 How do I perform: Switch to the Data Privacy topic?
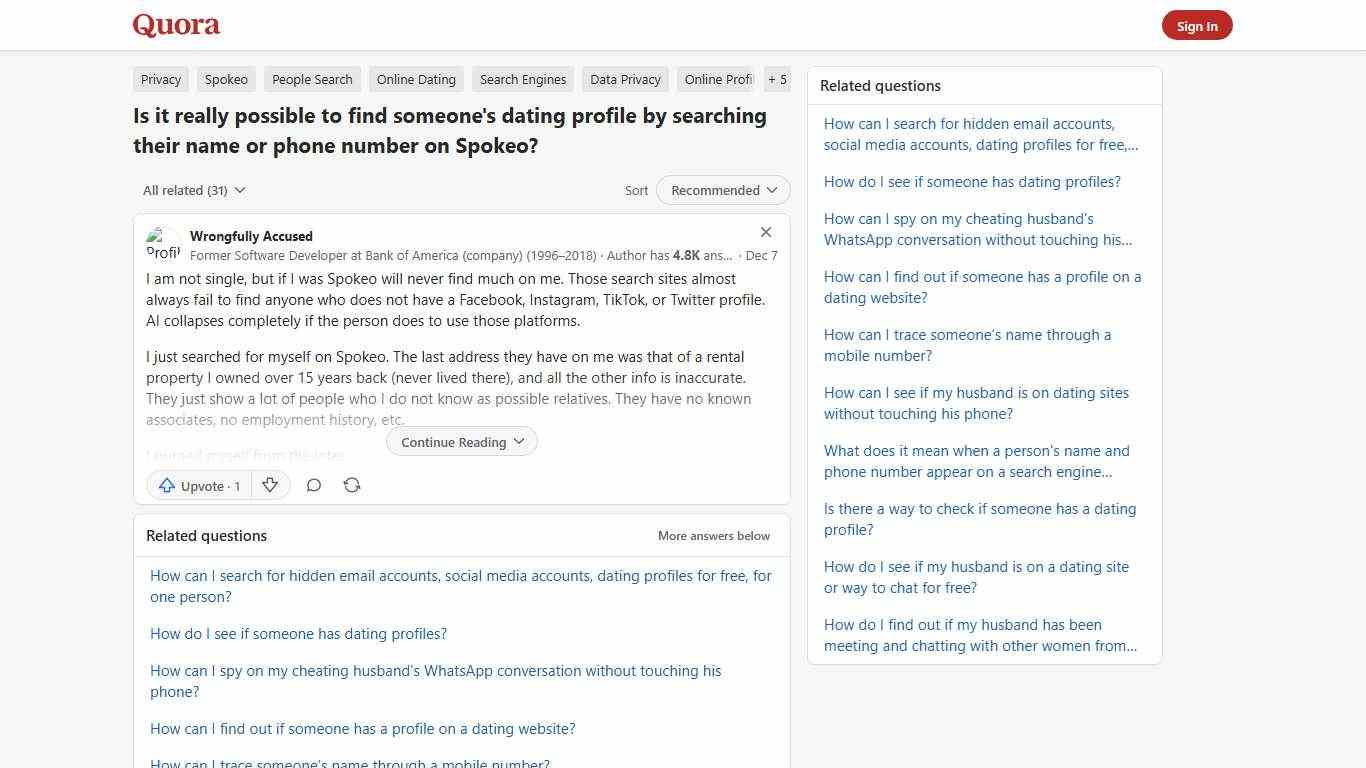coord(624,79)
